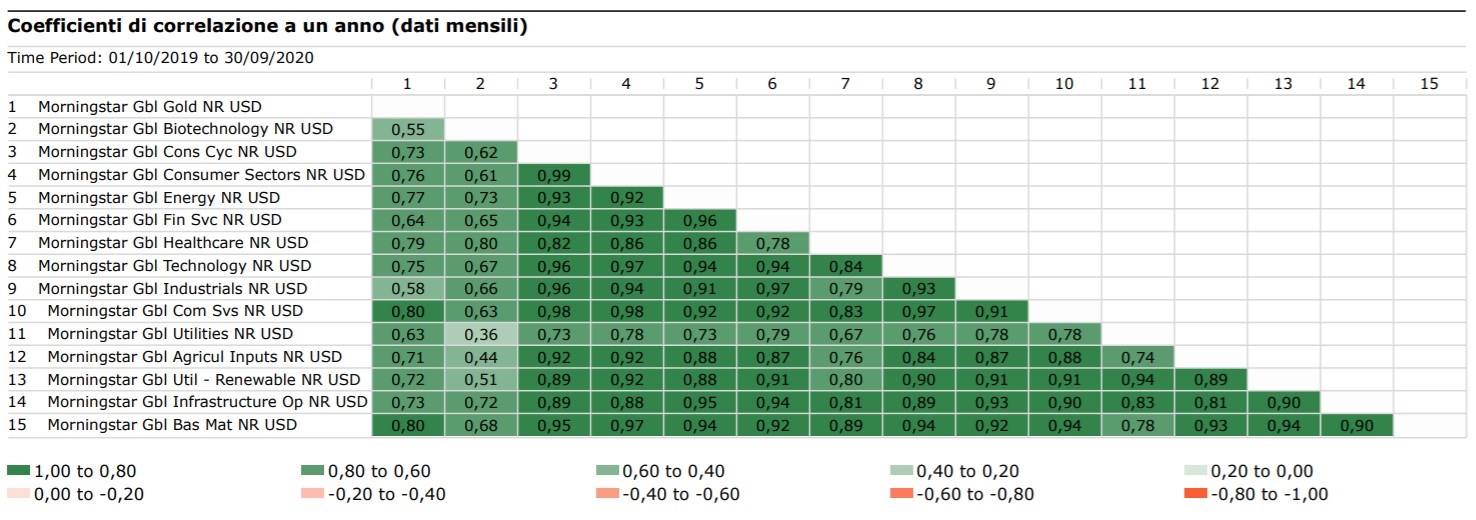
Task: Click the -0,40 to -0,60 legend swatch
Action: point(607,493)
